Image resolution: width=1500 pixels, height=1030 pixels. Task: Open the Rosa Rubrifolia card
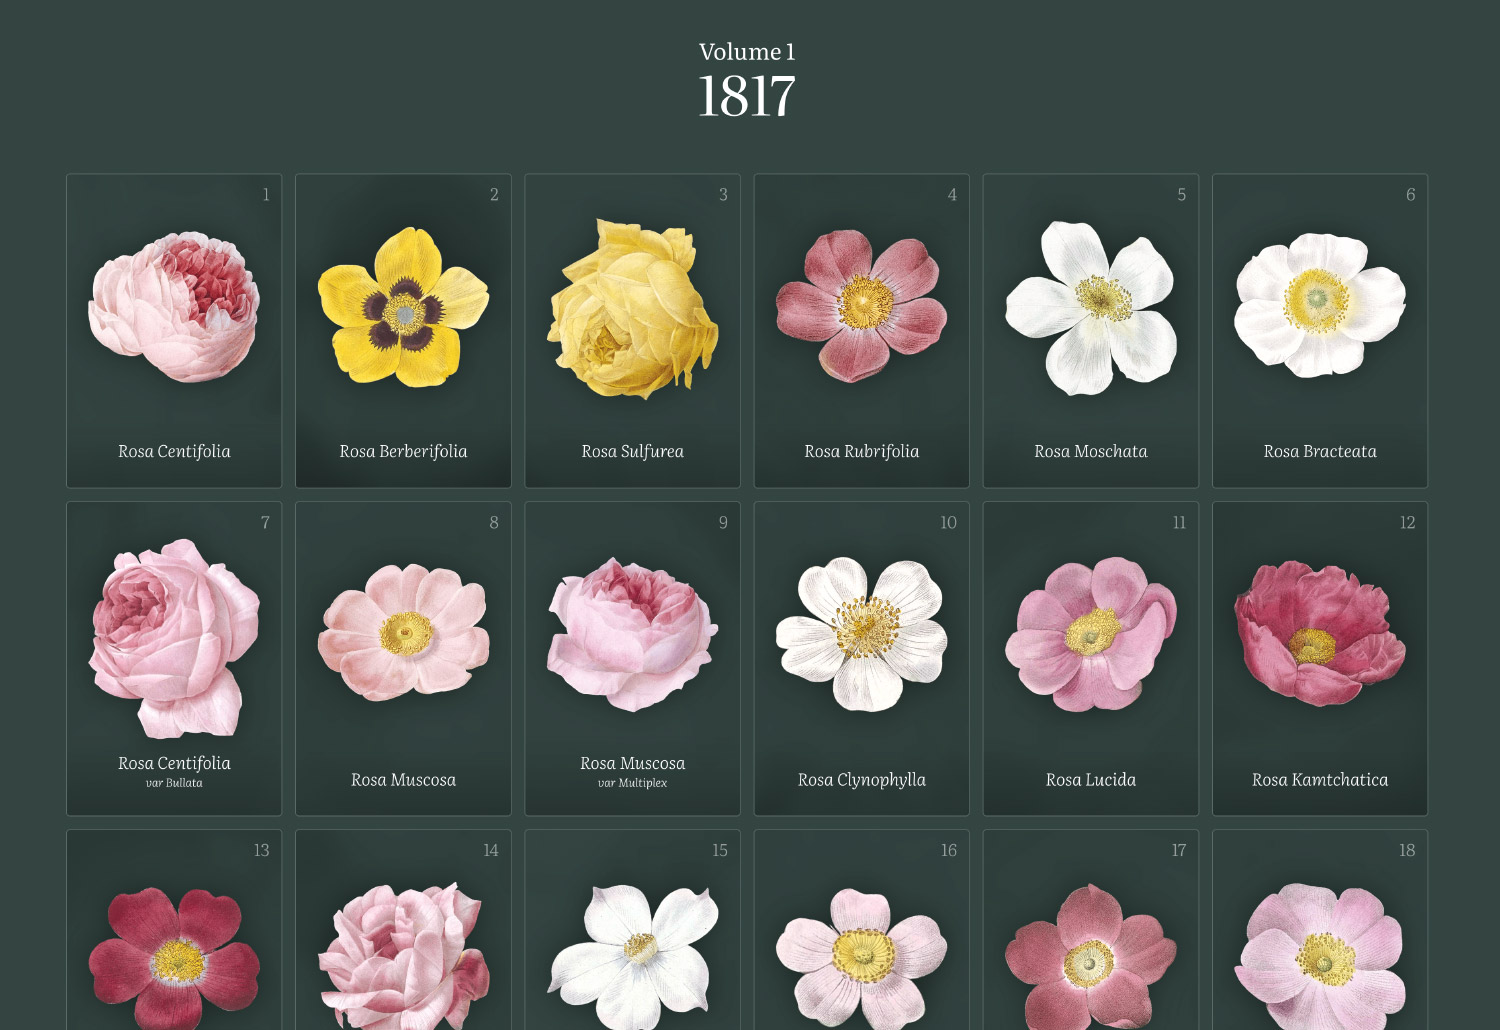861,331
